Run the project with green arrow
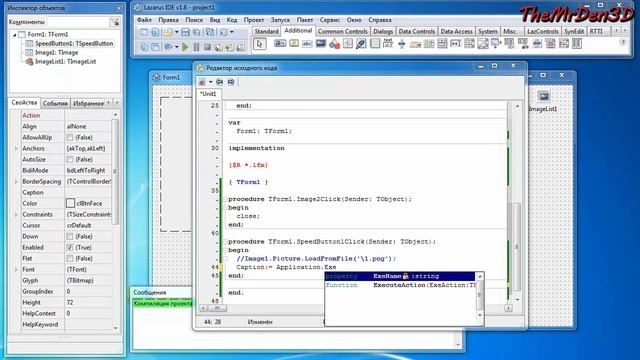This screenshot has width=640, height=360. pos(185,47)
